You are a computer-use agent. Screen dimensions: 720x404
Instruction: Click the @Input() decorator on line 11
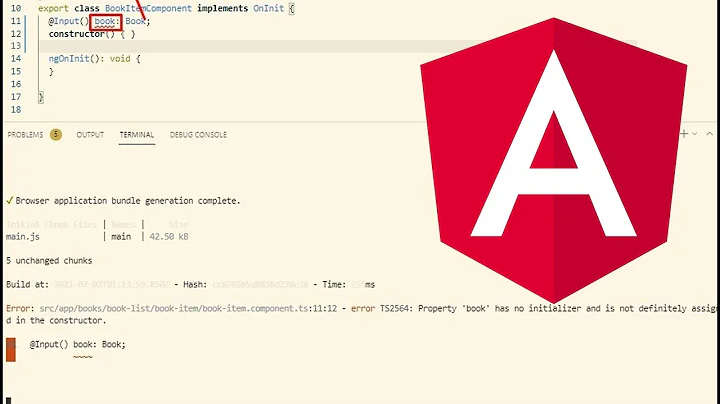(x=68, y=21)
